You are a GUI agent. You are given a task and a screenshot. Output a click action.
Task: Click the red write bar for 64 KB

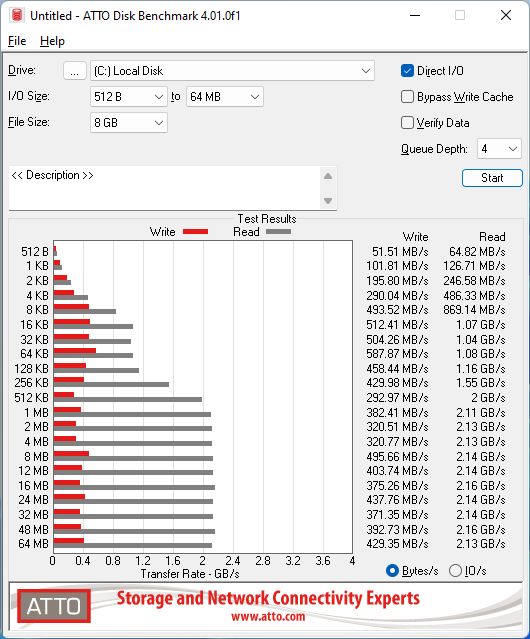pos(75,350)
